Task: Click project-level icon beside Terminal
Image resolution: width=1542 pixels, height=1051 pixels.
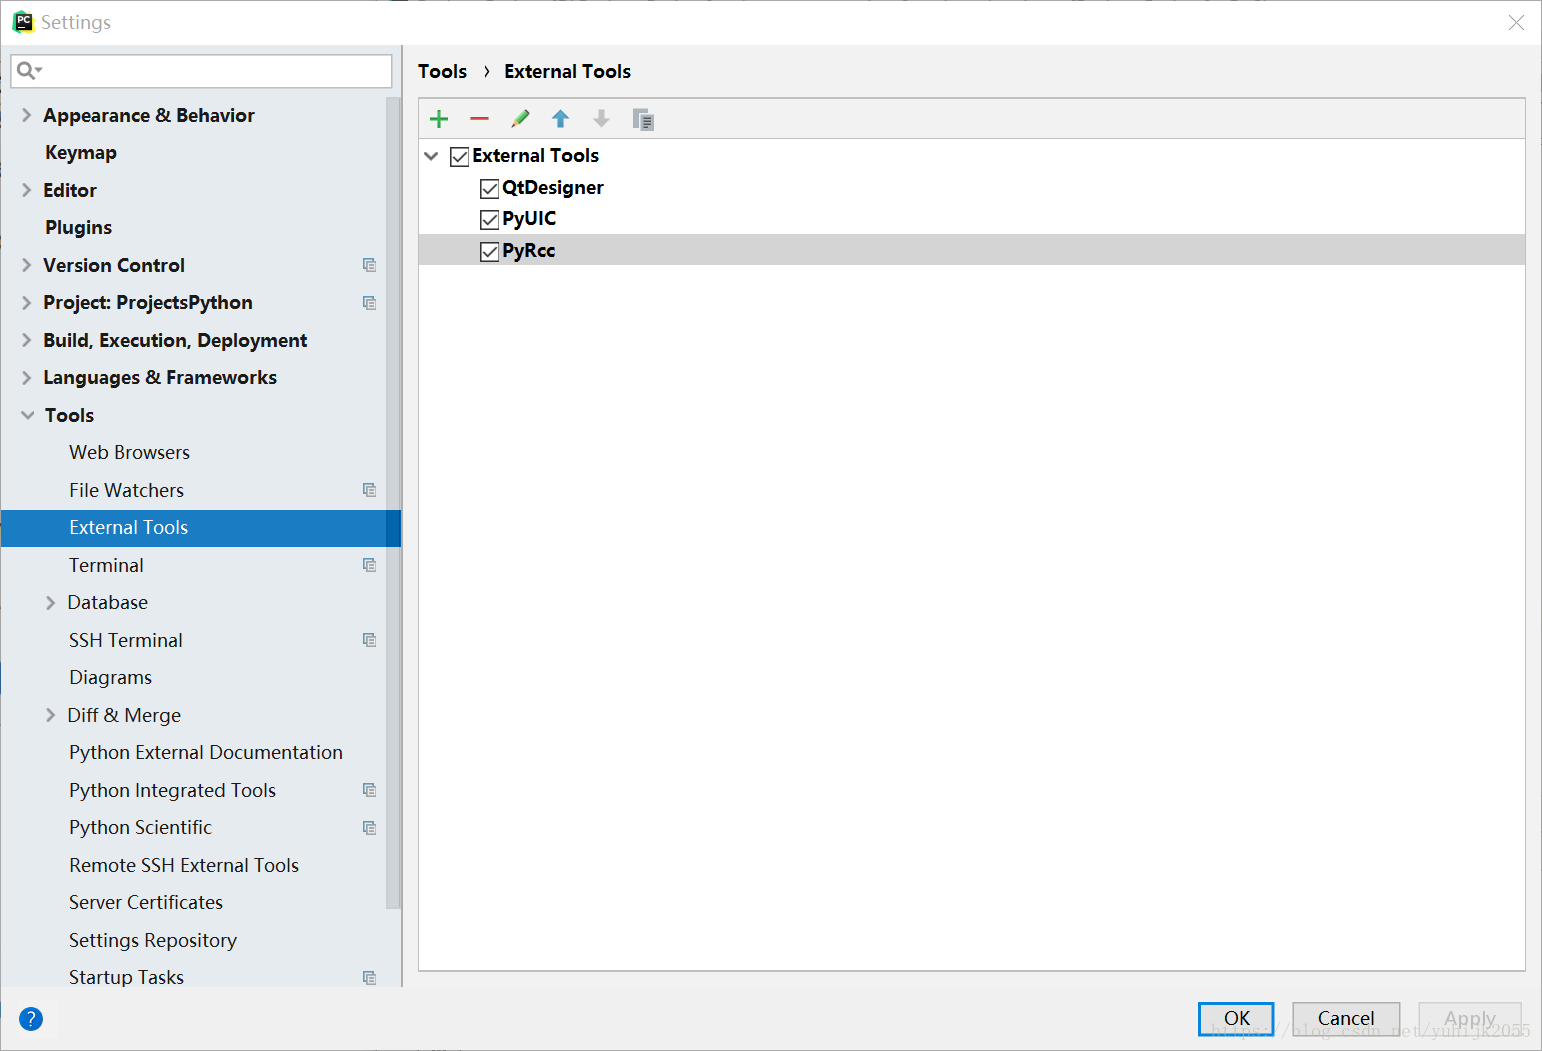Action: point(369,565)
